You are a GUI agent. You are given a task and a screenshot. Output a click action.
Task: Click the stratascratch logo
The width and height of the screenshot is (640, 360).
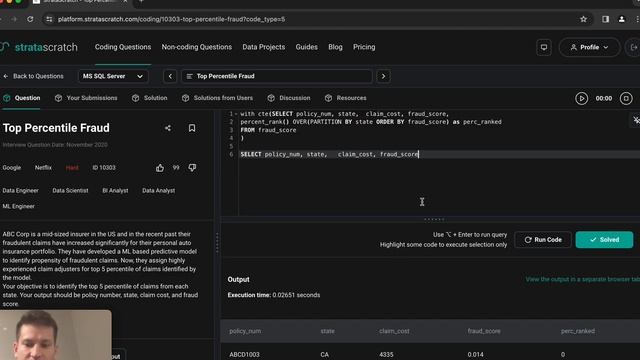click(39, 47)
